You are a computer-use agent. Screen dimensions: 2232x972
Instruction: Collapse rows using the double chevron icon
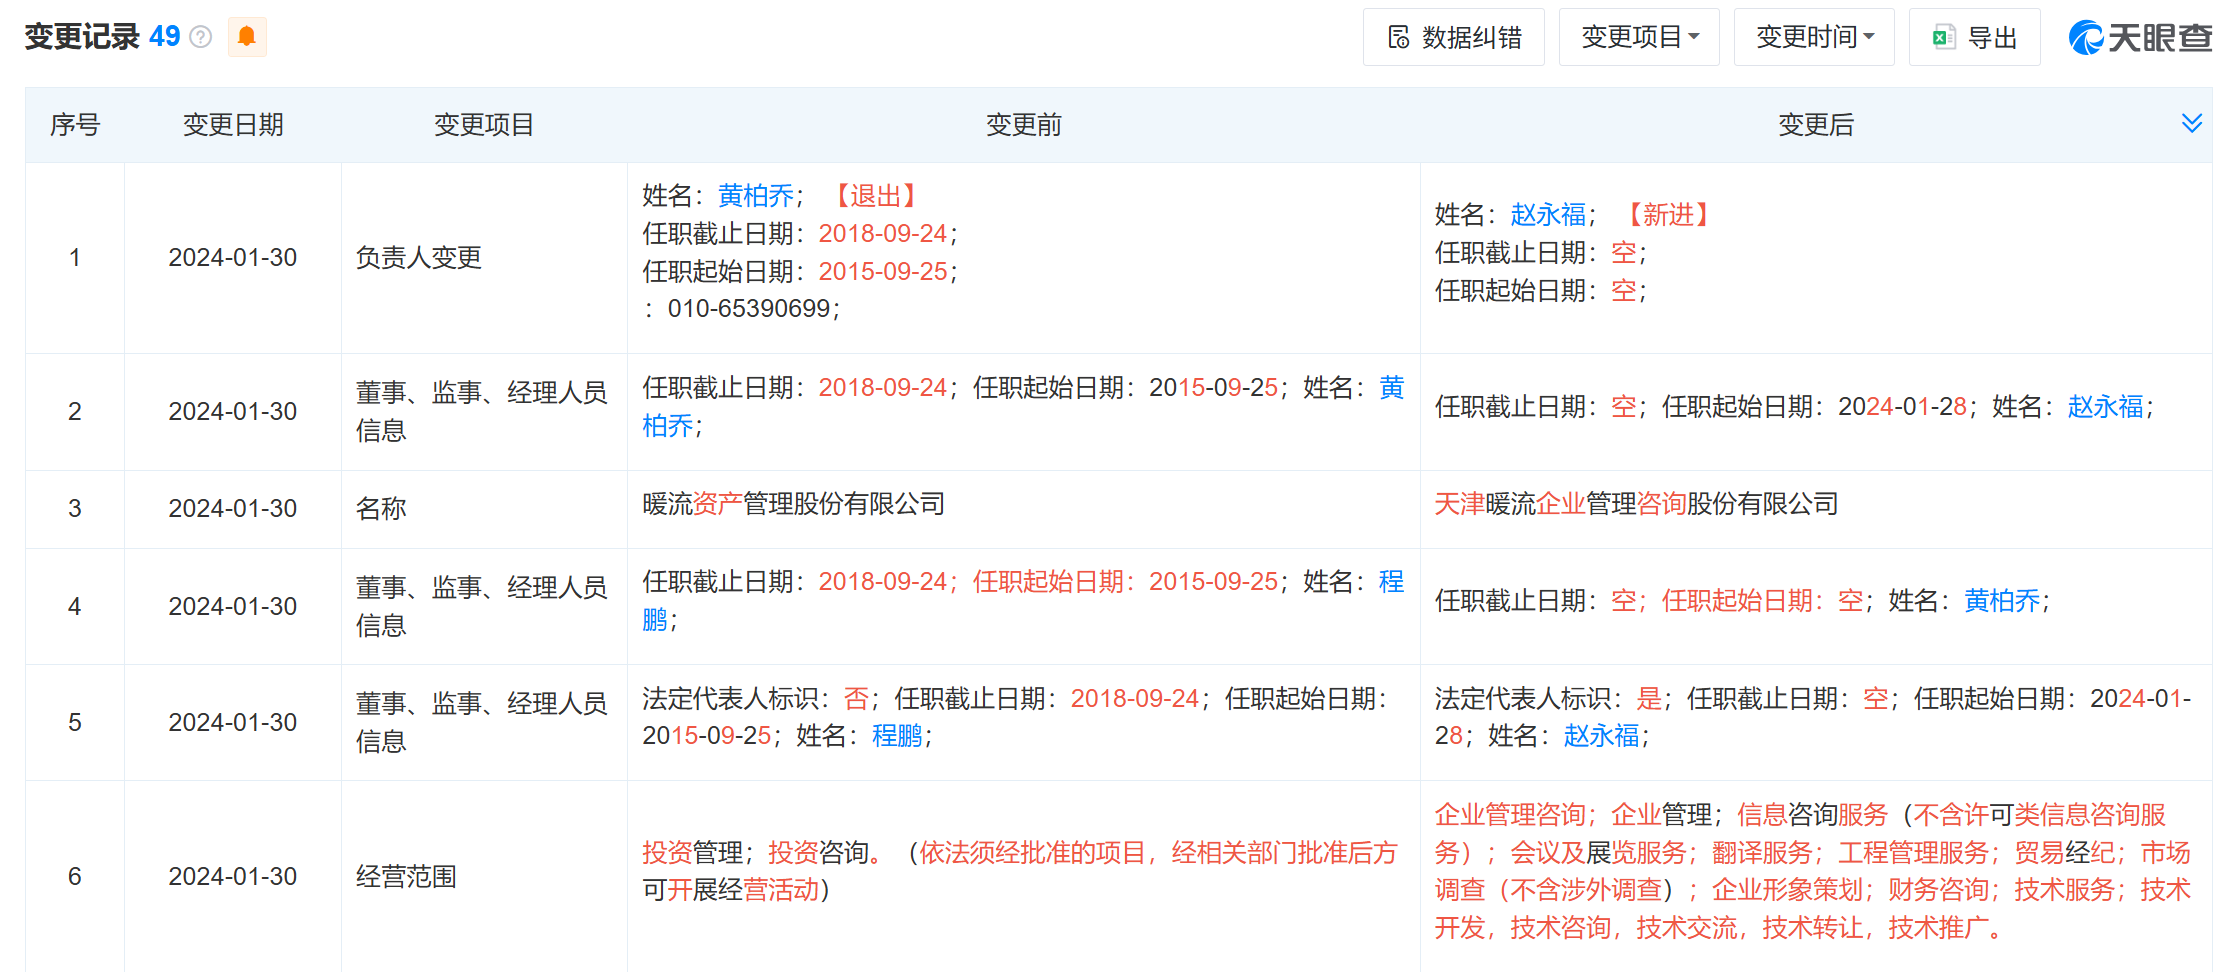pyautogui.click(x=2191, y=123)
